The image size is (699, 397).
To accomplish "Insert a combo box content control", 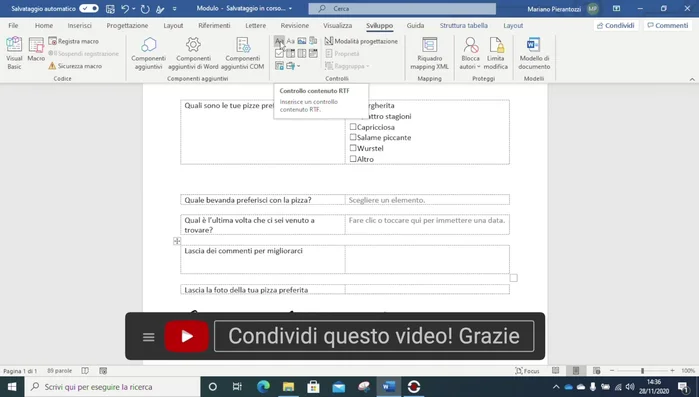I will (x=291, y=53).
